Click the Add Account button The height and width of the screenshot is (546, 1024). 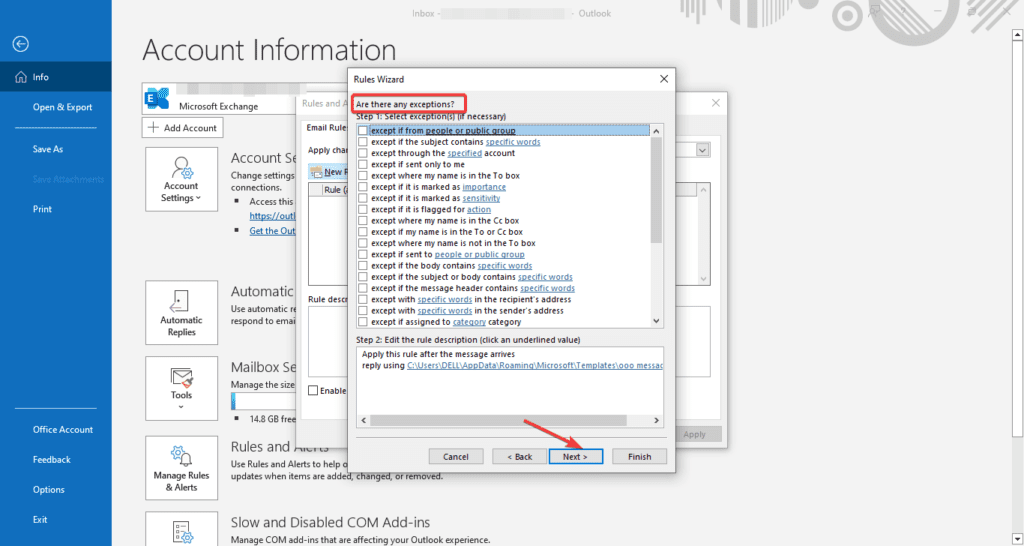pos(183,128)
